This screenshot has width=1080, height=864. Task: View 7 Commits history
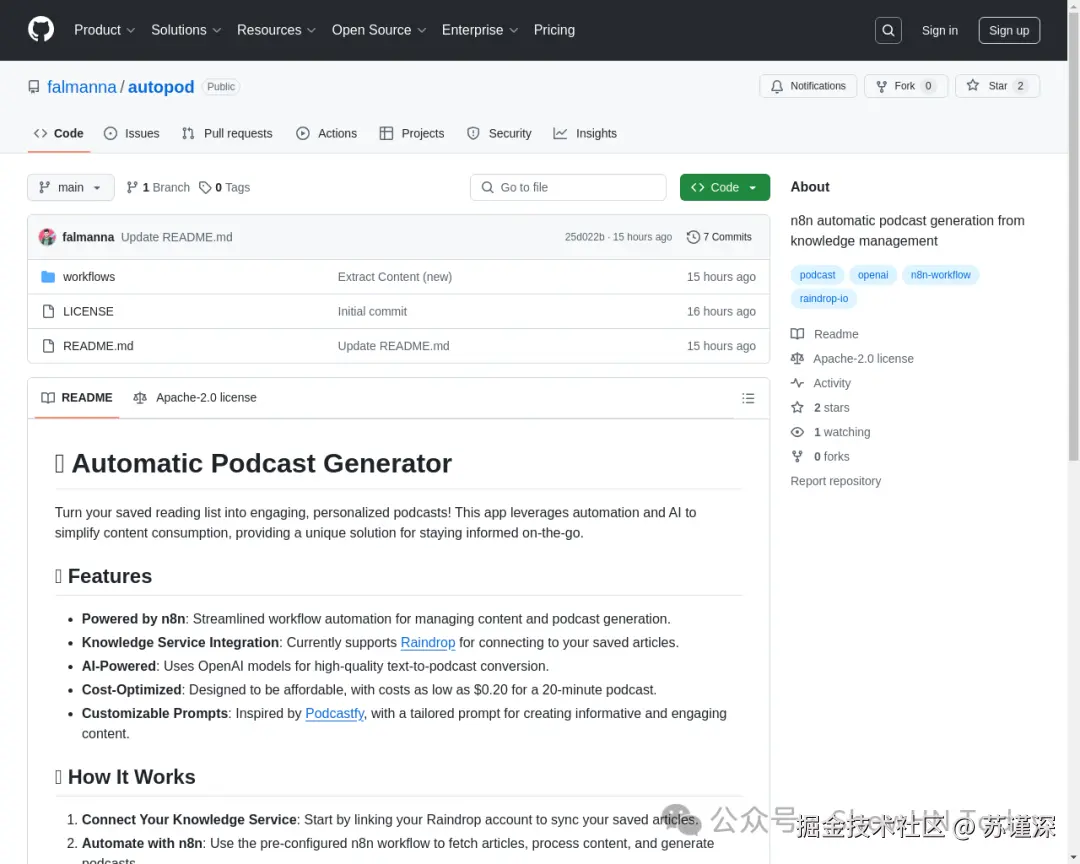(719, 237)
